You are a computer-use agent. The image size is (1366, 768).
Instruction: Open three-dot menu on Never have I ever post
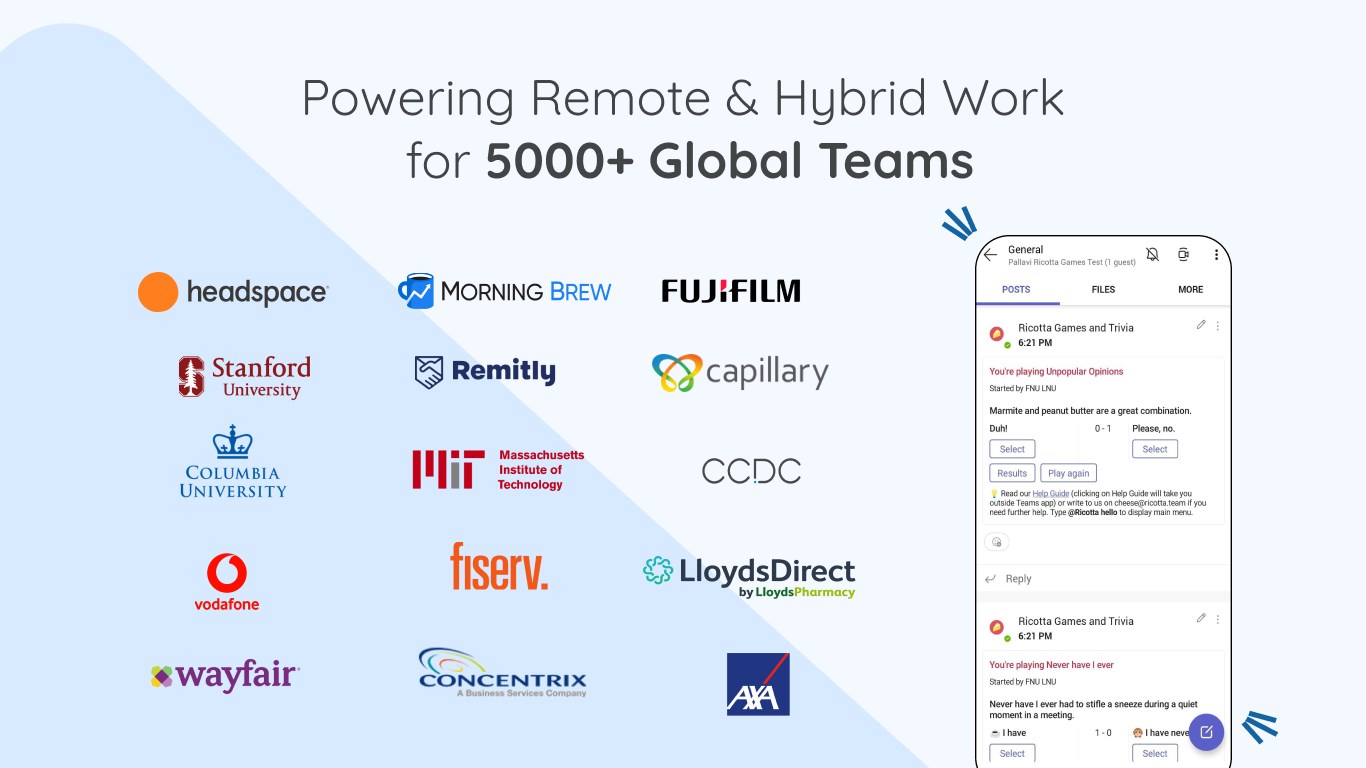coord(1217,619)
